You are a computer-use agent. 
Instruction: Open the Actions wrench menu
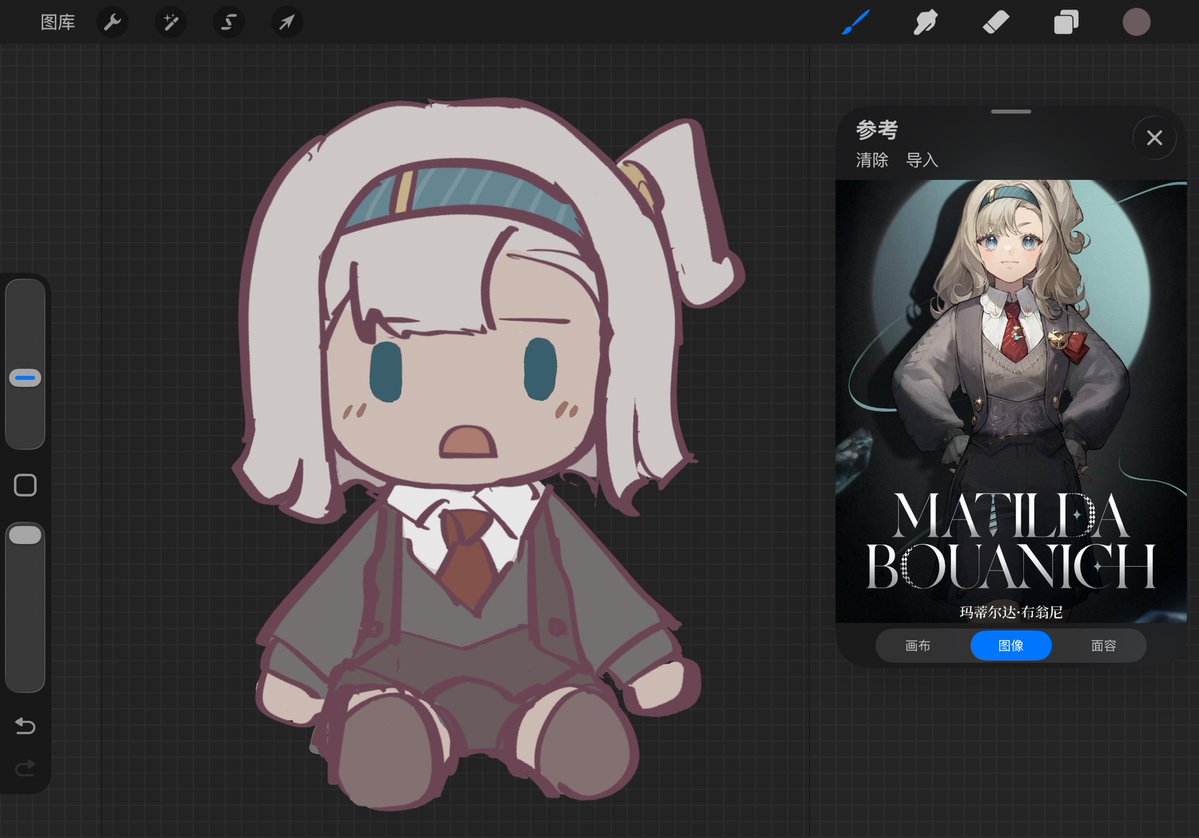pos(112,22)
